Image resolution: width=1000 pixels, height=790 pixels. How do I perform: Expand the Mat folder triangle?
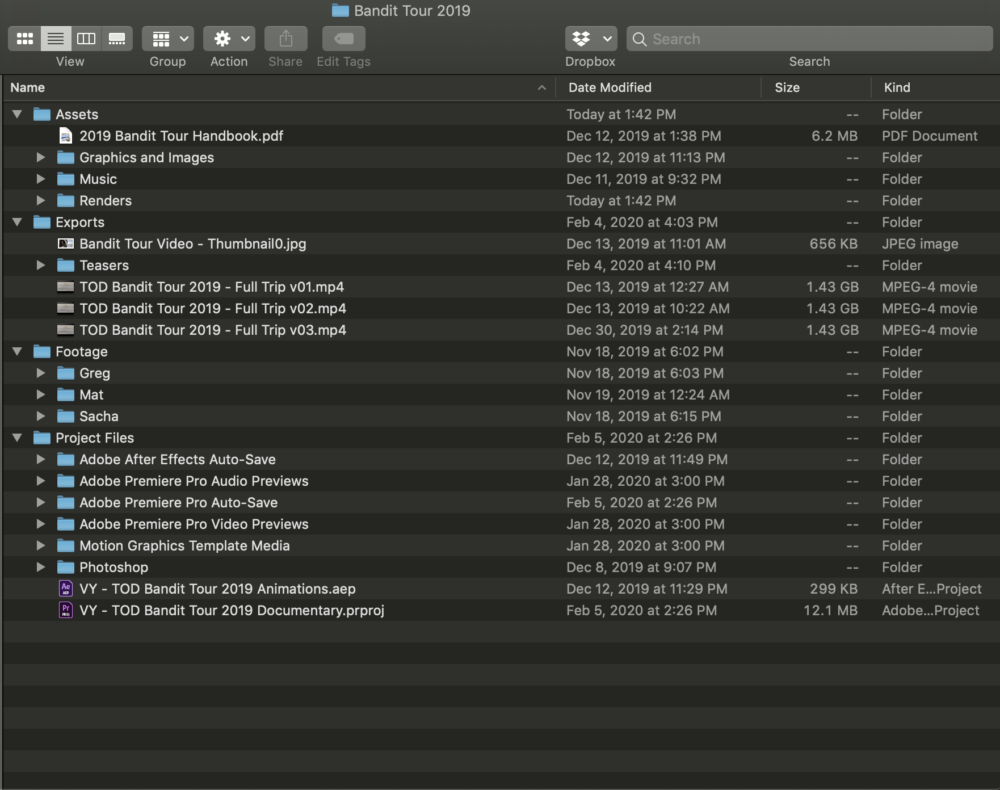[41, 395]
